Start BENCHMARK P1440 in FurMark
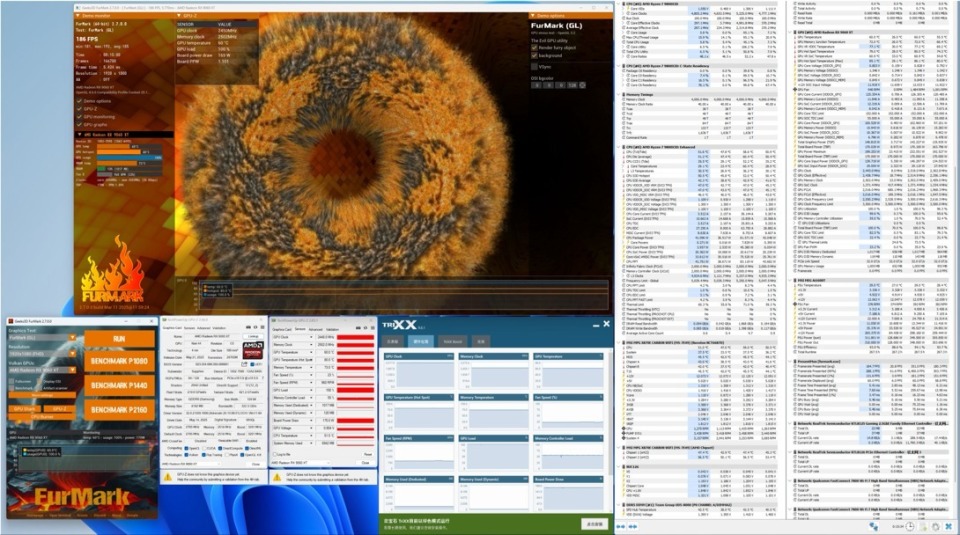 (119, 385)
